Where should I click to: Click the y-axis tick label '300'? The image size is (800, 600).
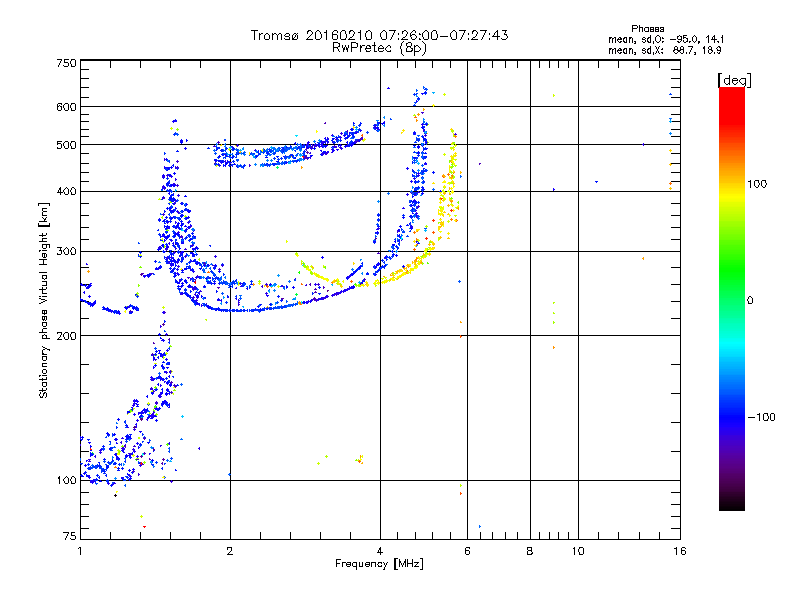tap(66, 252)
